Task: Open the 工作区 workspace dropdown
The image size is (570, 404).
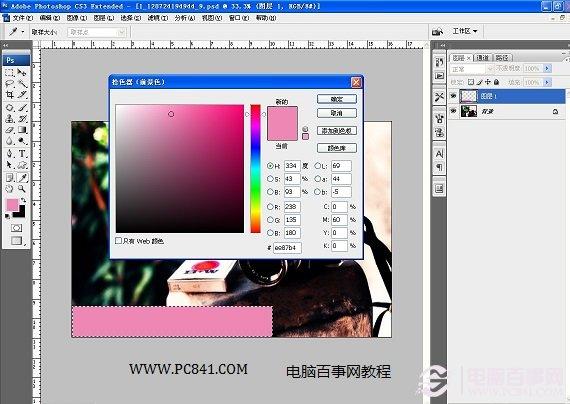Action: tap(464, 31)
